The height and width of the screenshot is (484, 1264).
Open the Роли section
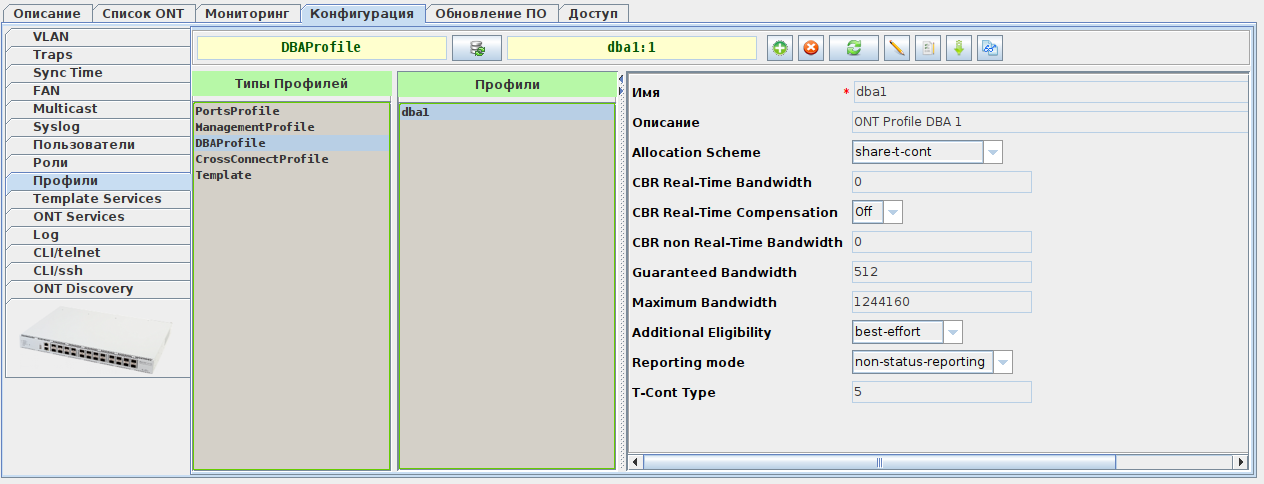pyautogui.click(x=97, y=163)
